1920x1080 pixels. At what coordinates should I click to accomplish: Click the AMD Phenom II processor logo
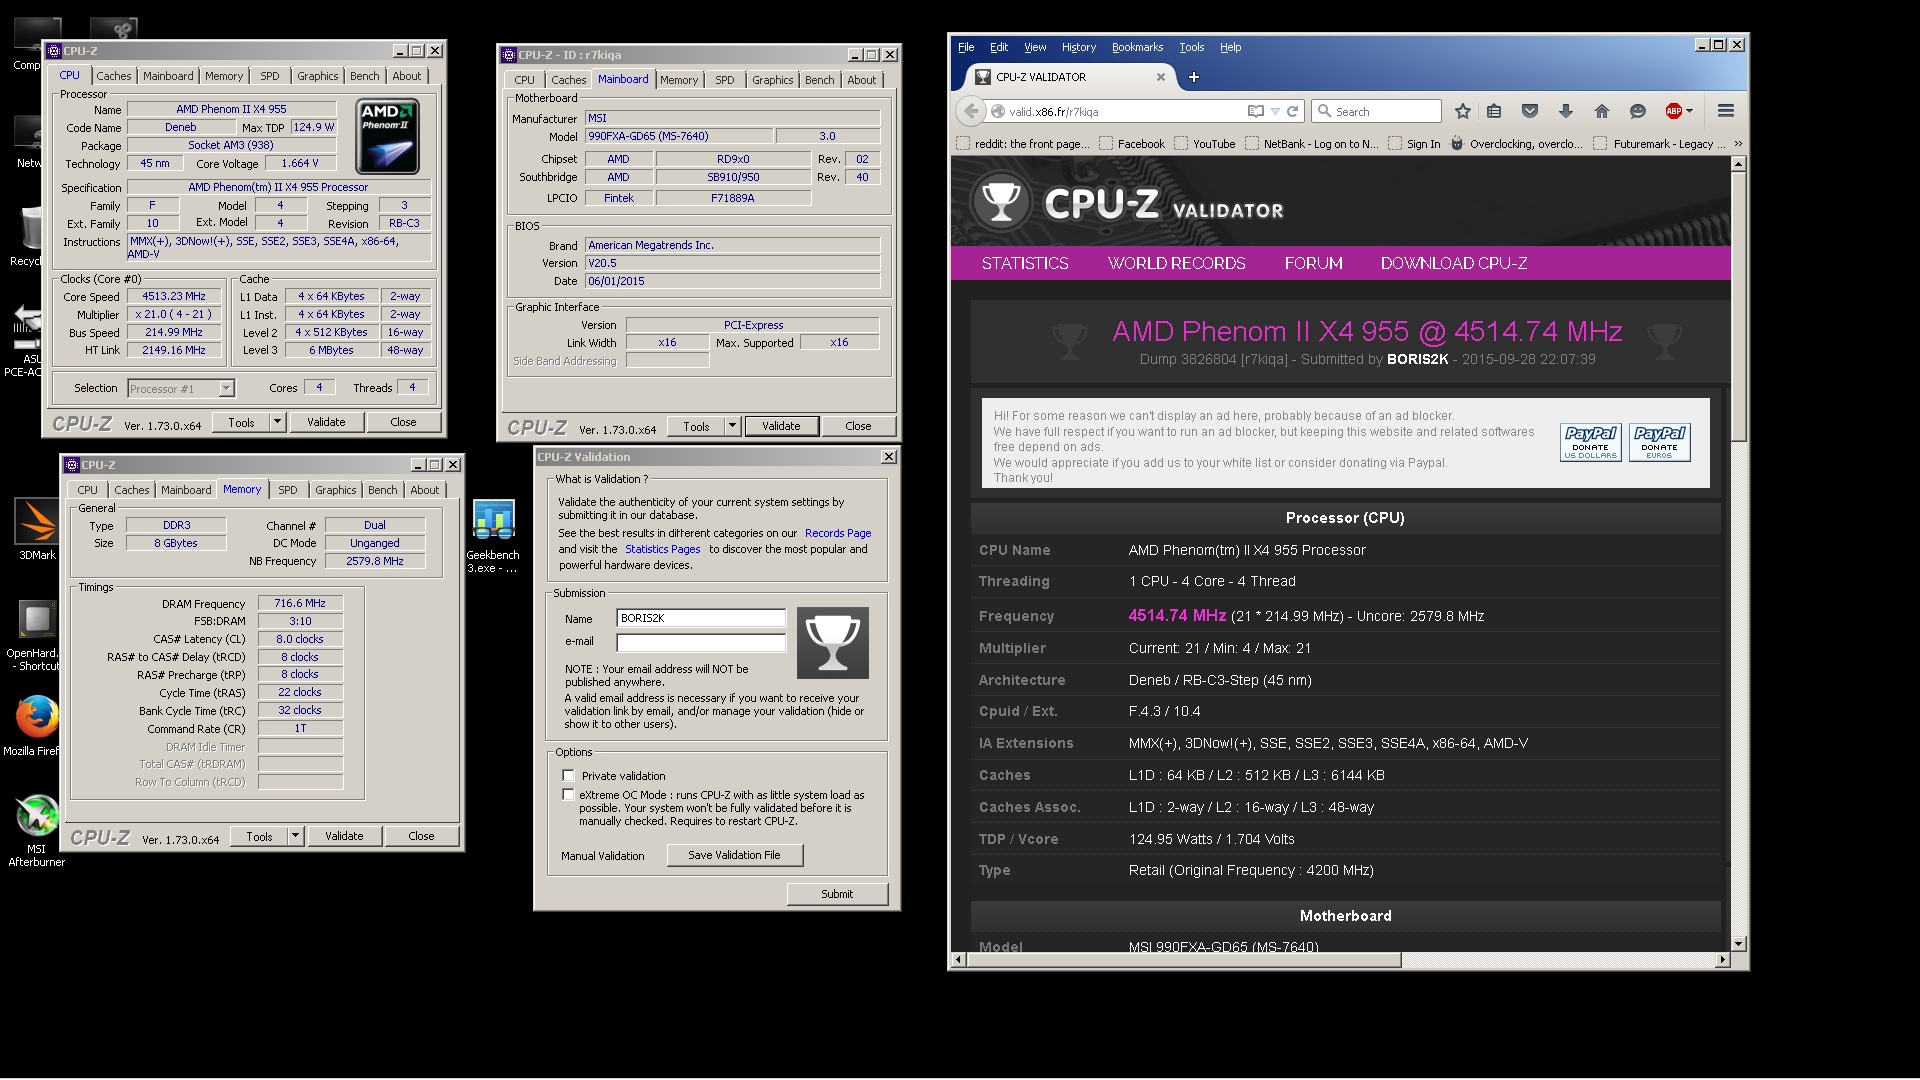388,137
